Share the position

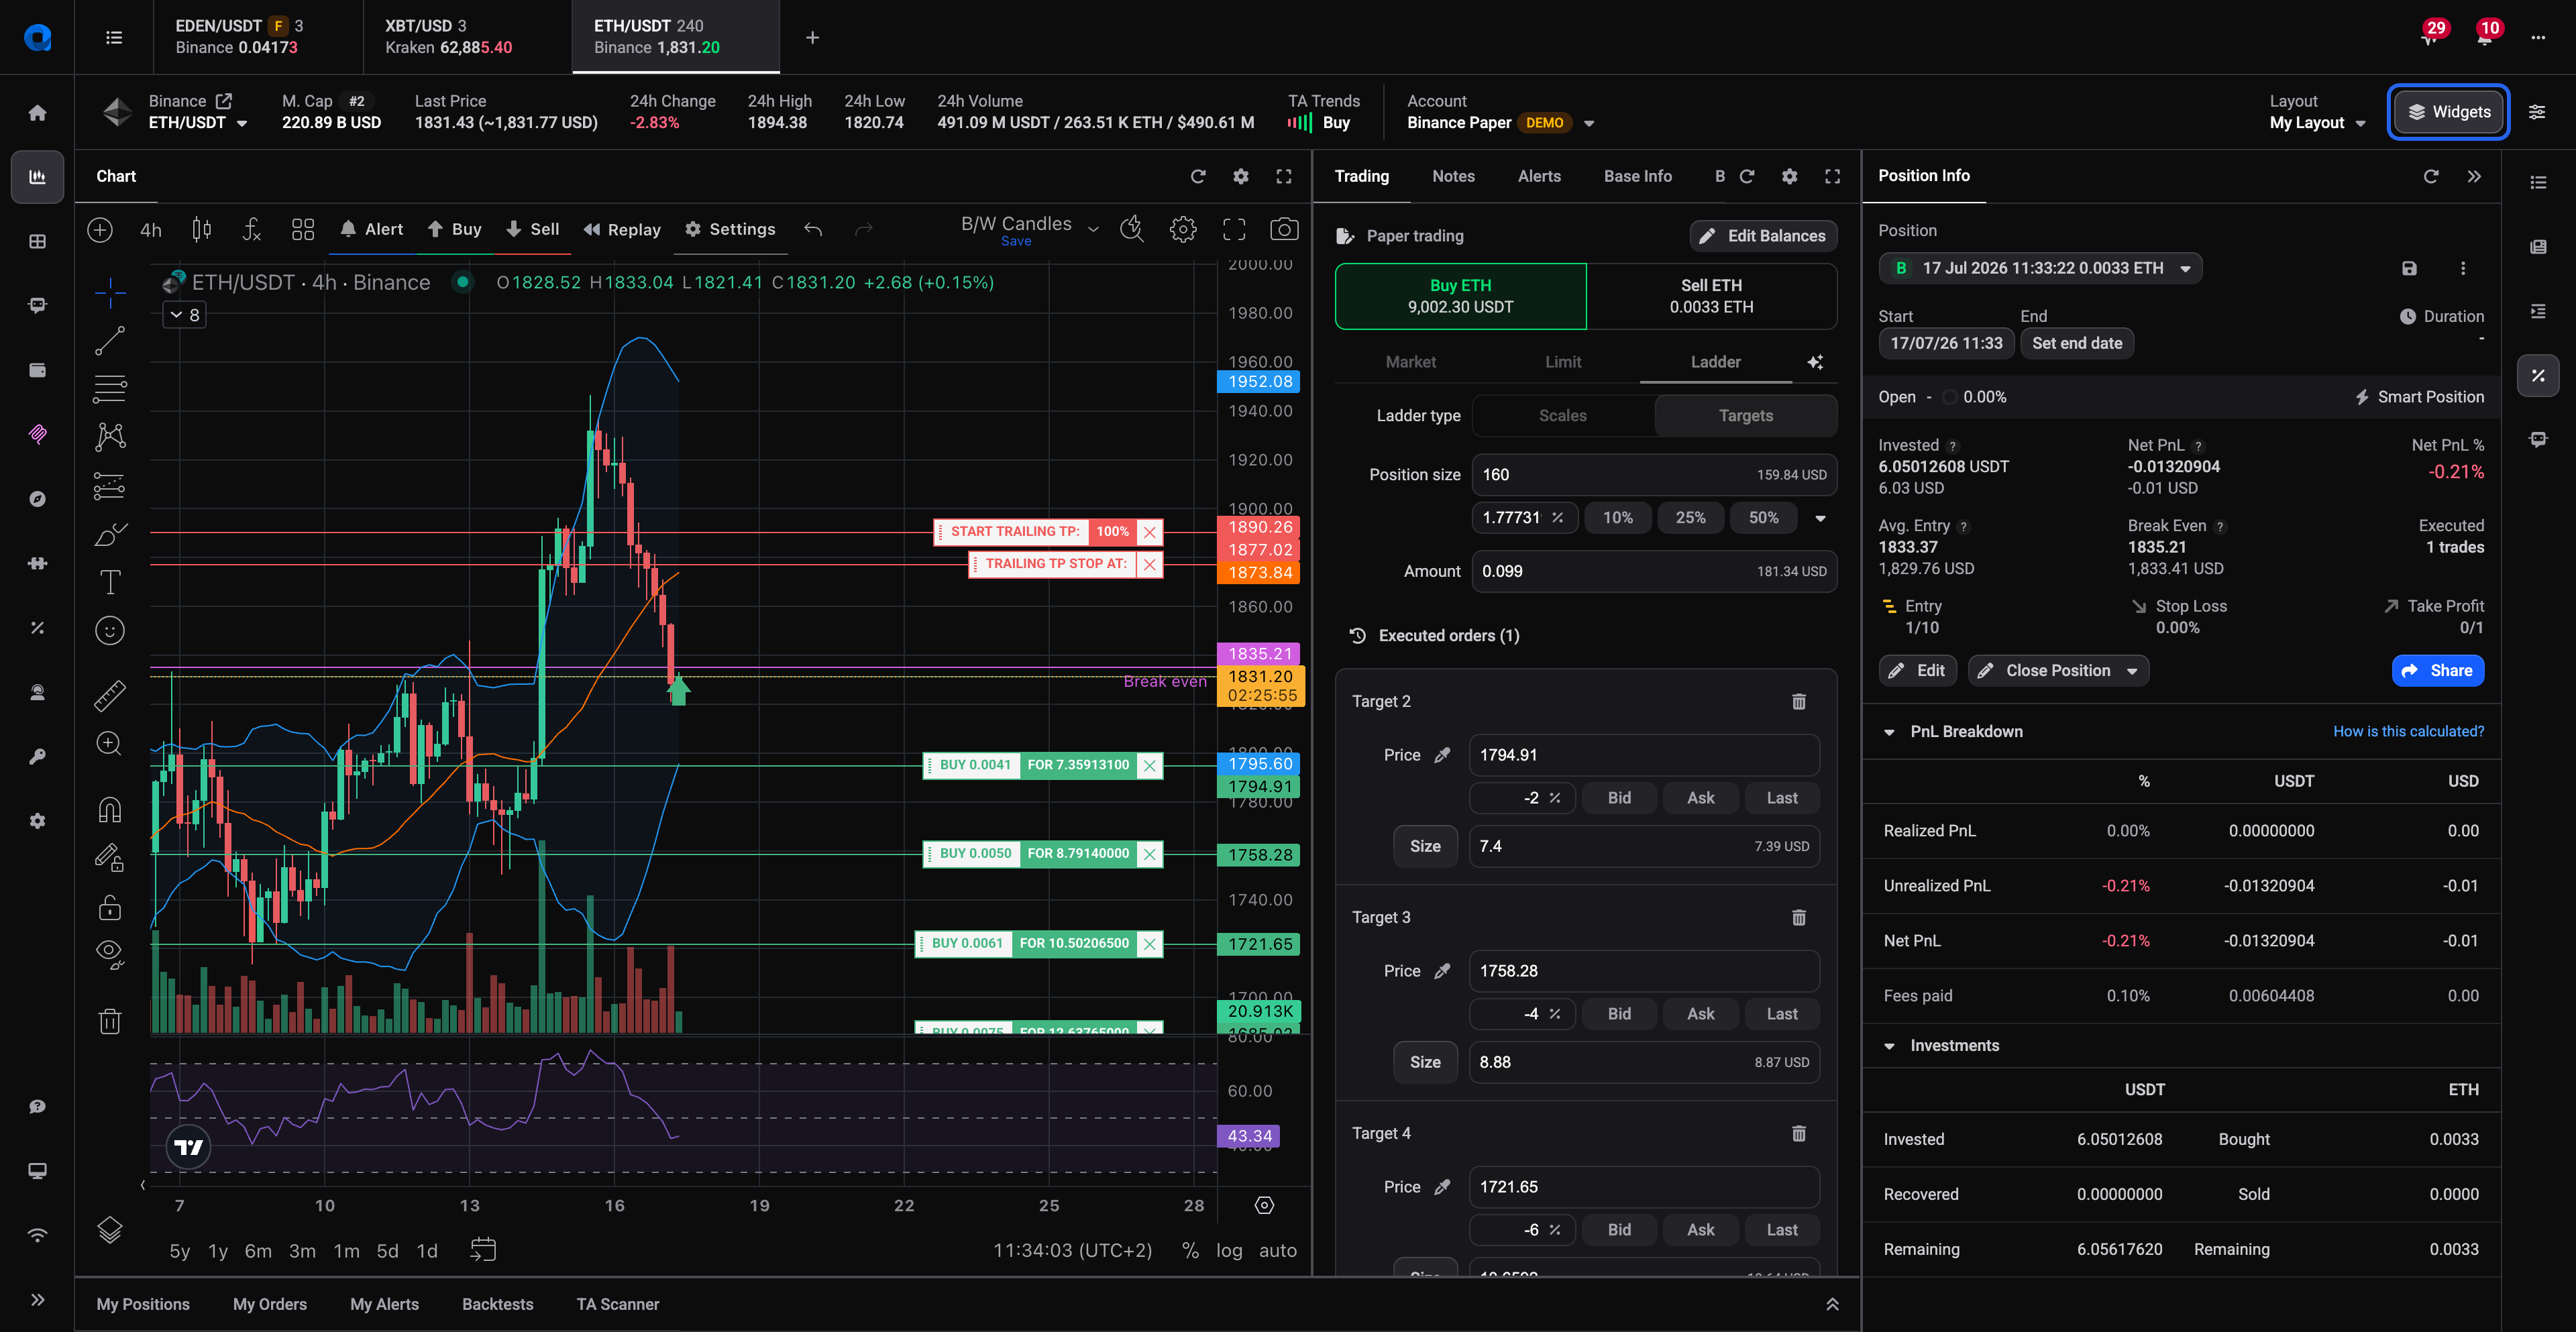[x=2438, y=671]
